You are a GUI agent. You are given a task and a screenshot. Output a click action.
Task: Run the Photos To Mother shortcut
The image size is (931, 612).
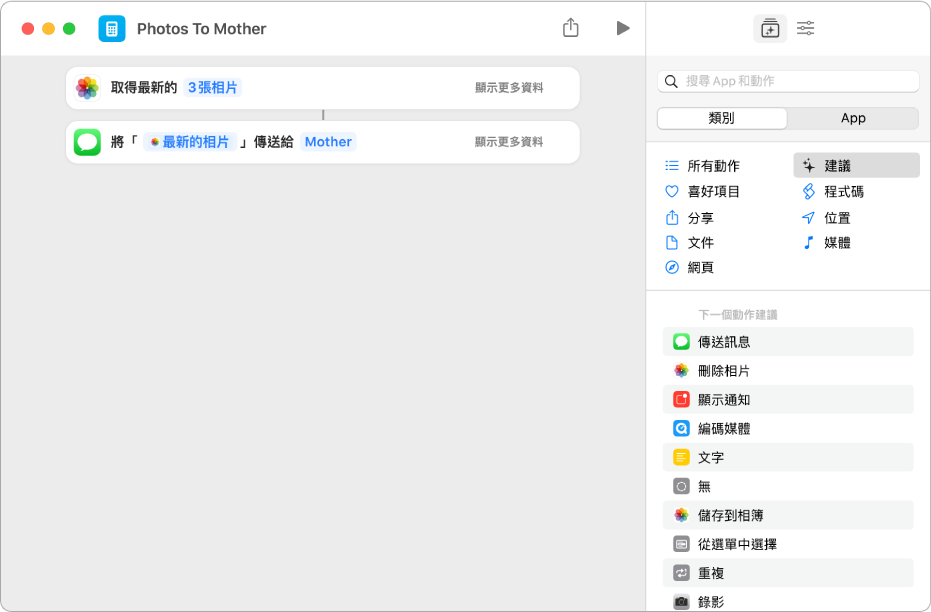coord(623,28)
